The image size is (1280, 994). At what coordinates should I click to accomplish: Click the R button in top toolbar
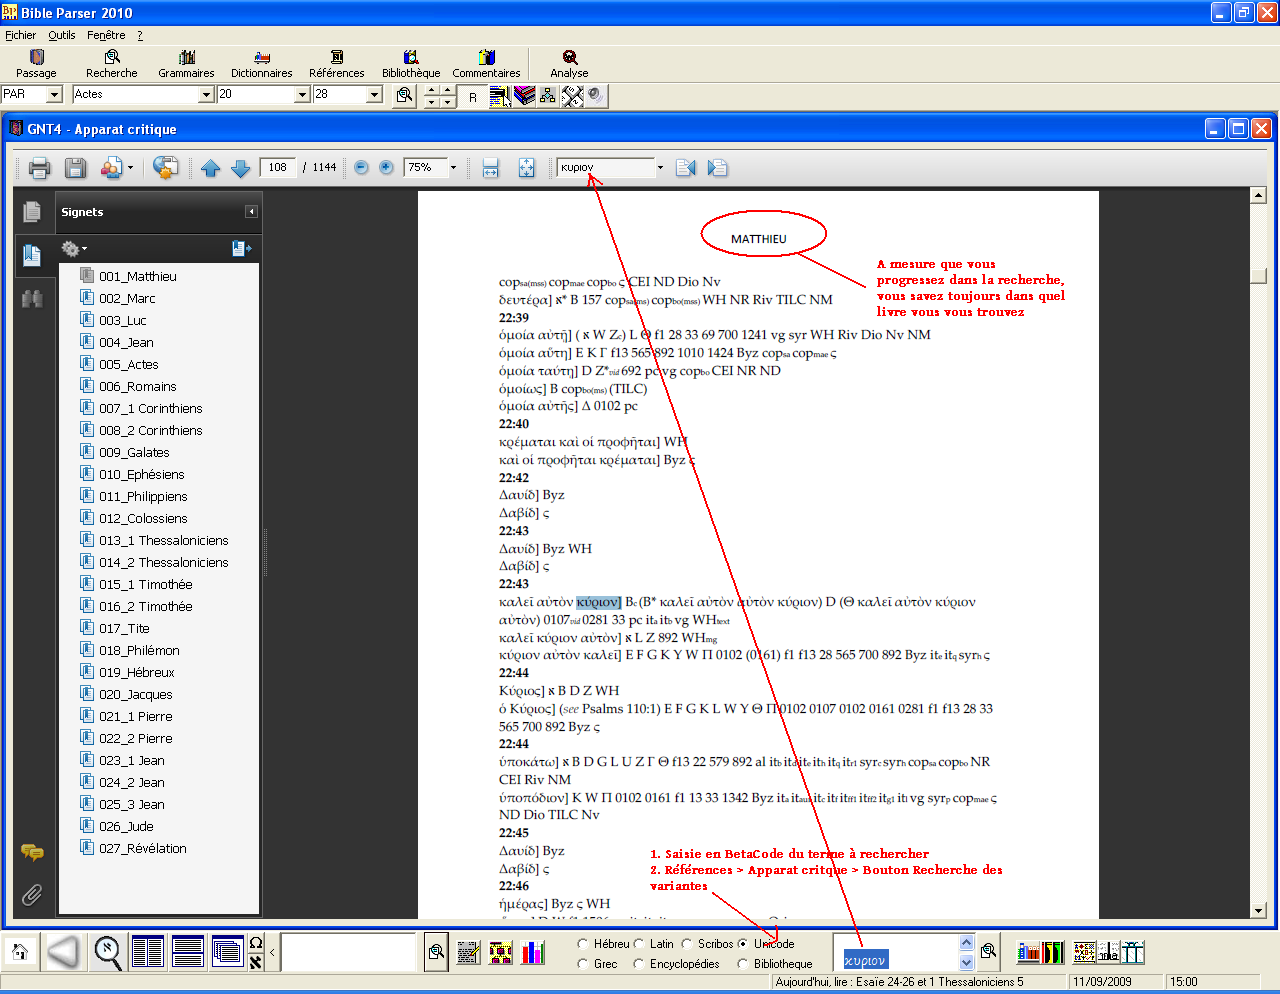click(x=473, y=96)
